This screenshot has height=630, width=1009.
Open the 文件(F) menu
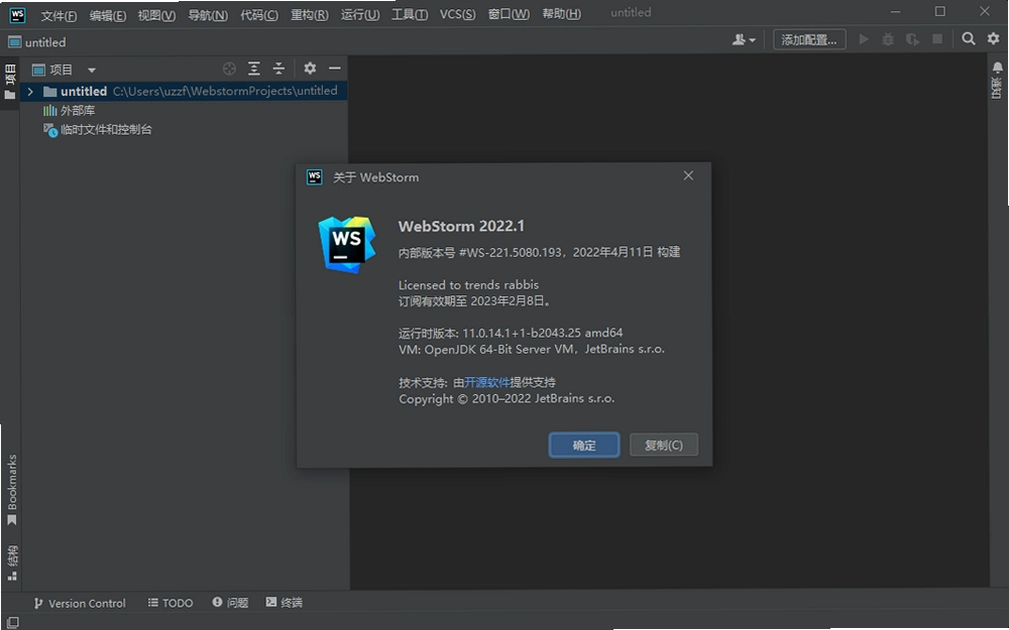click(59, 15)
